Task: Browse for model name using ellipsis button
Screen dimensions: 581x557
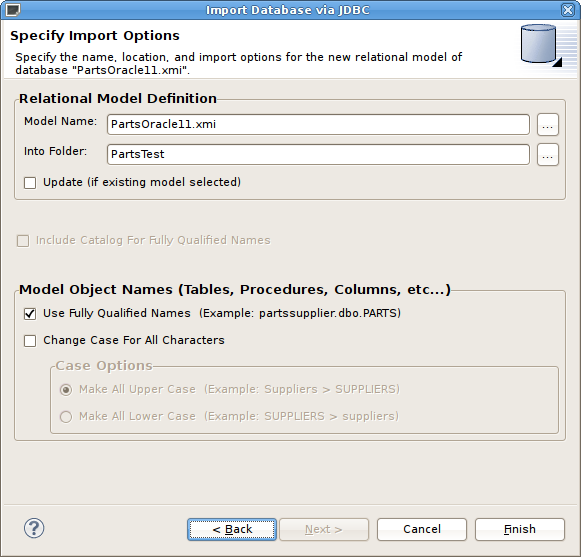Action: point(548,125)
